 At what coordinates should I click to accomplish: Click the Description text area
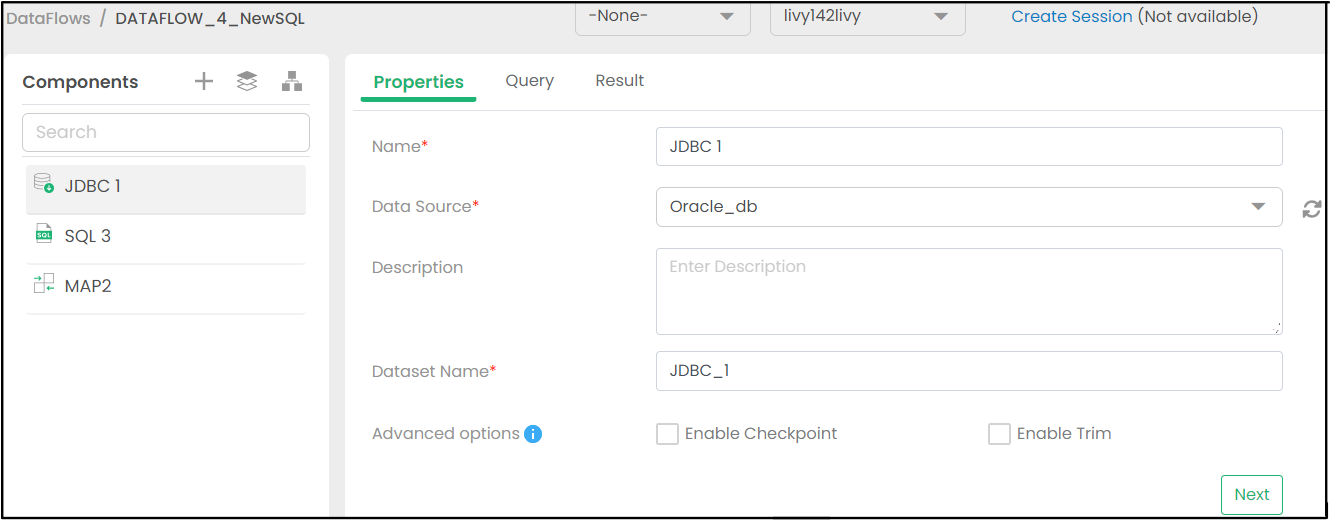click(x=969, y=291)
